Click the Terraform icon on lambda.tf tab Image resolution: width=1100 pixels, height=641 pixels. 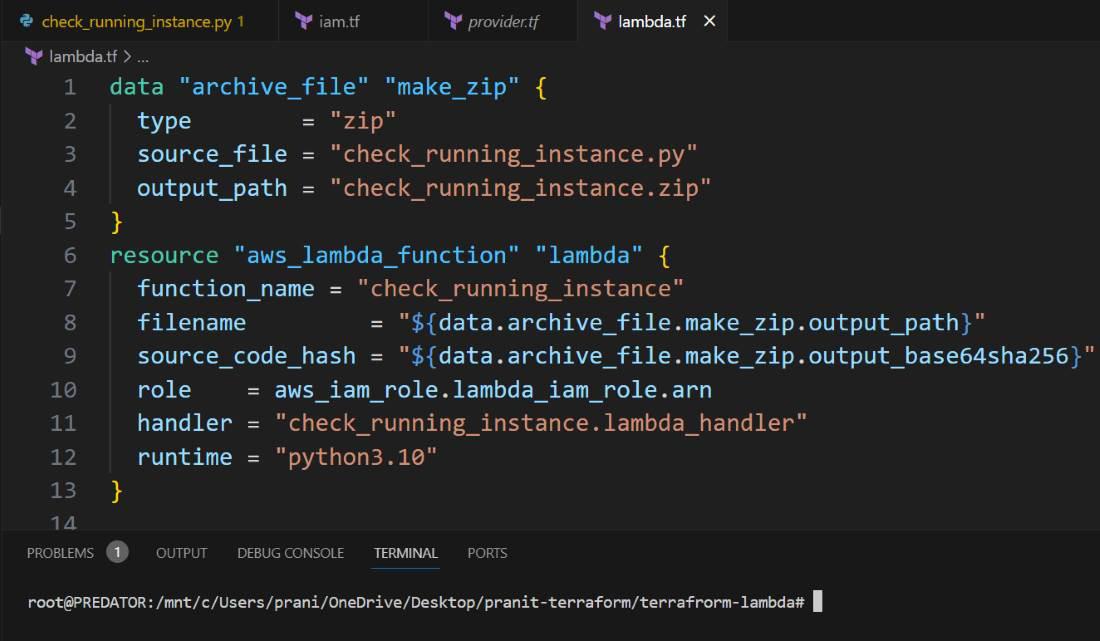[x=602, y=22]
